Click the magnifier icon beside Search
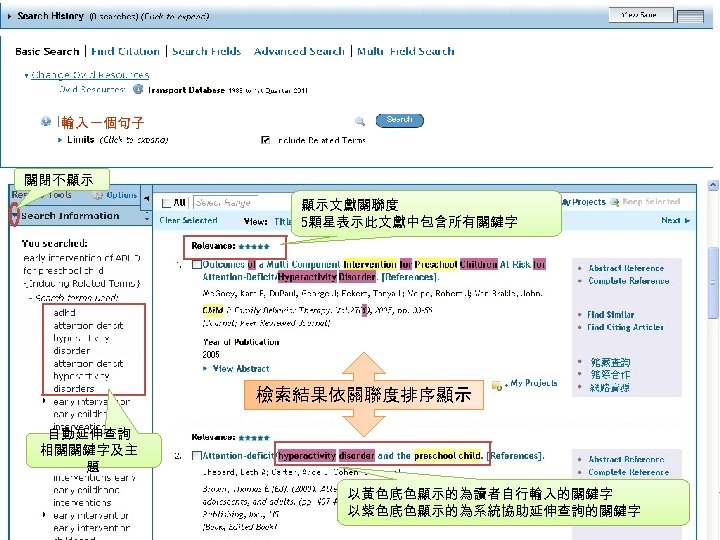 360,121
